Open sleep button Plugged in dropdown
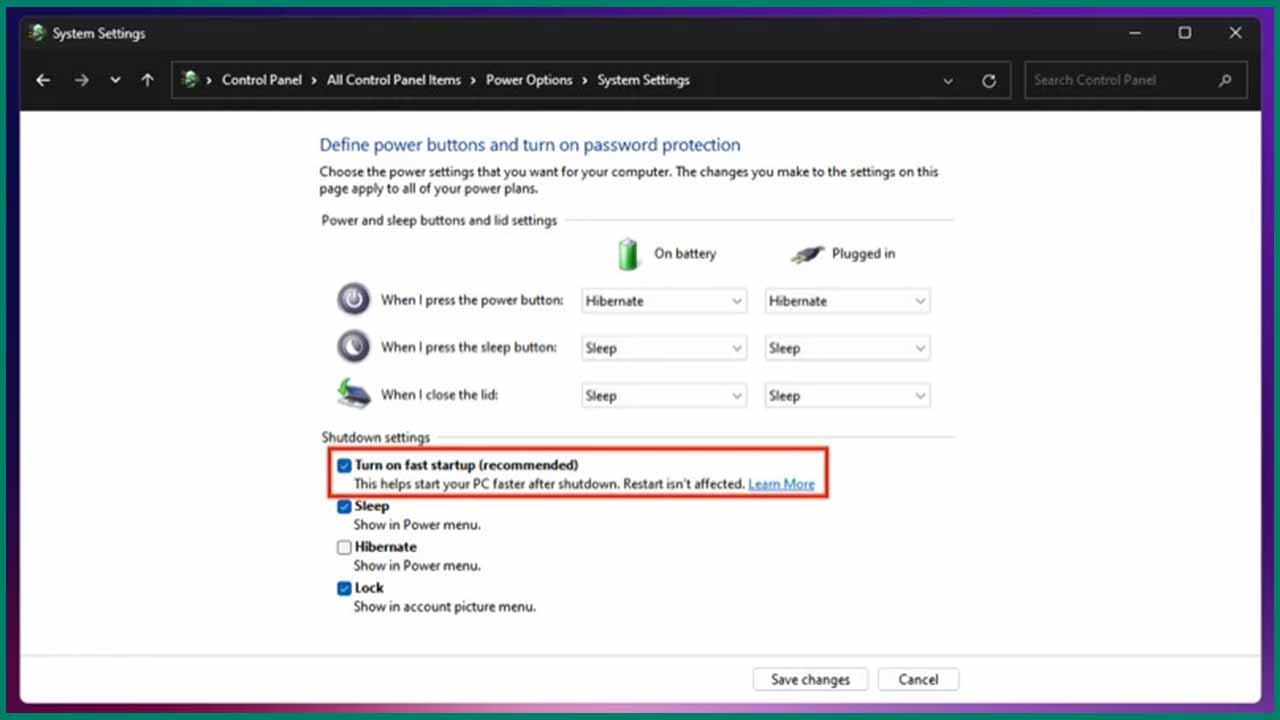This screenshot has width=1280, height=720. pyautogui.click(x=847, y=348)
